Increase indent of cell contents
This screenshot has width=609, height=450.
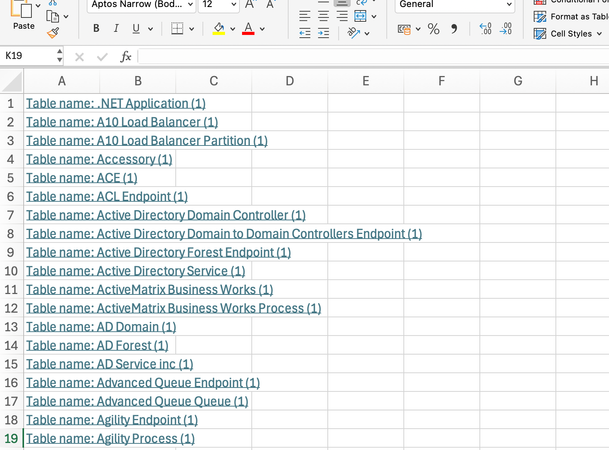point(324,33)
